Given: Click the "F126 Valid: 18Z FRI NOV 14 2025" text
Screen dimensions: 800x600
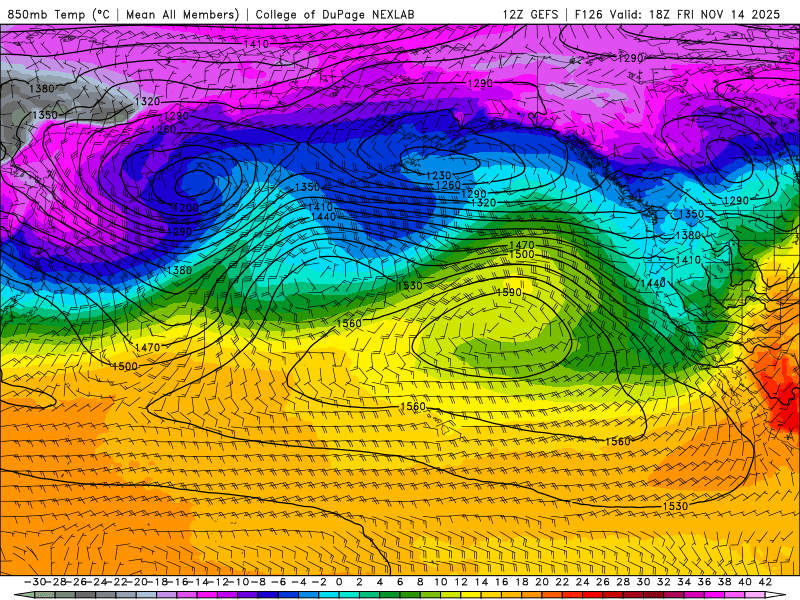Looking at the screenshot, I should 678,14.
